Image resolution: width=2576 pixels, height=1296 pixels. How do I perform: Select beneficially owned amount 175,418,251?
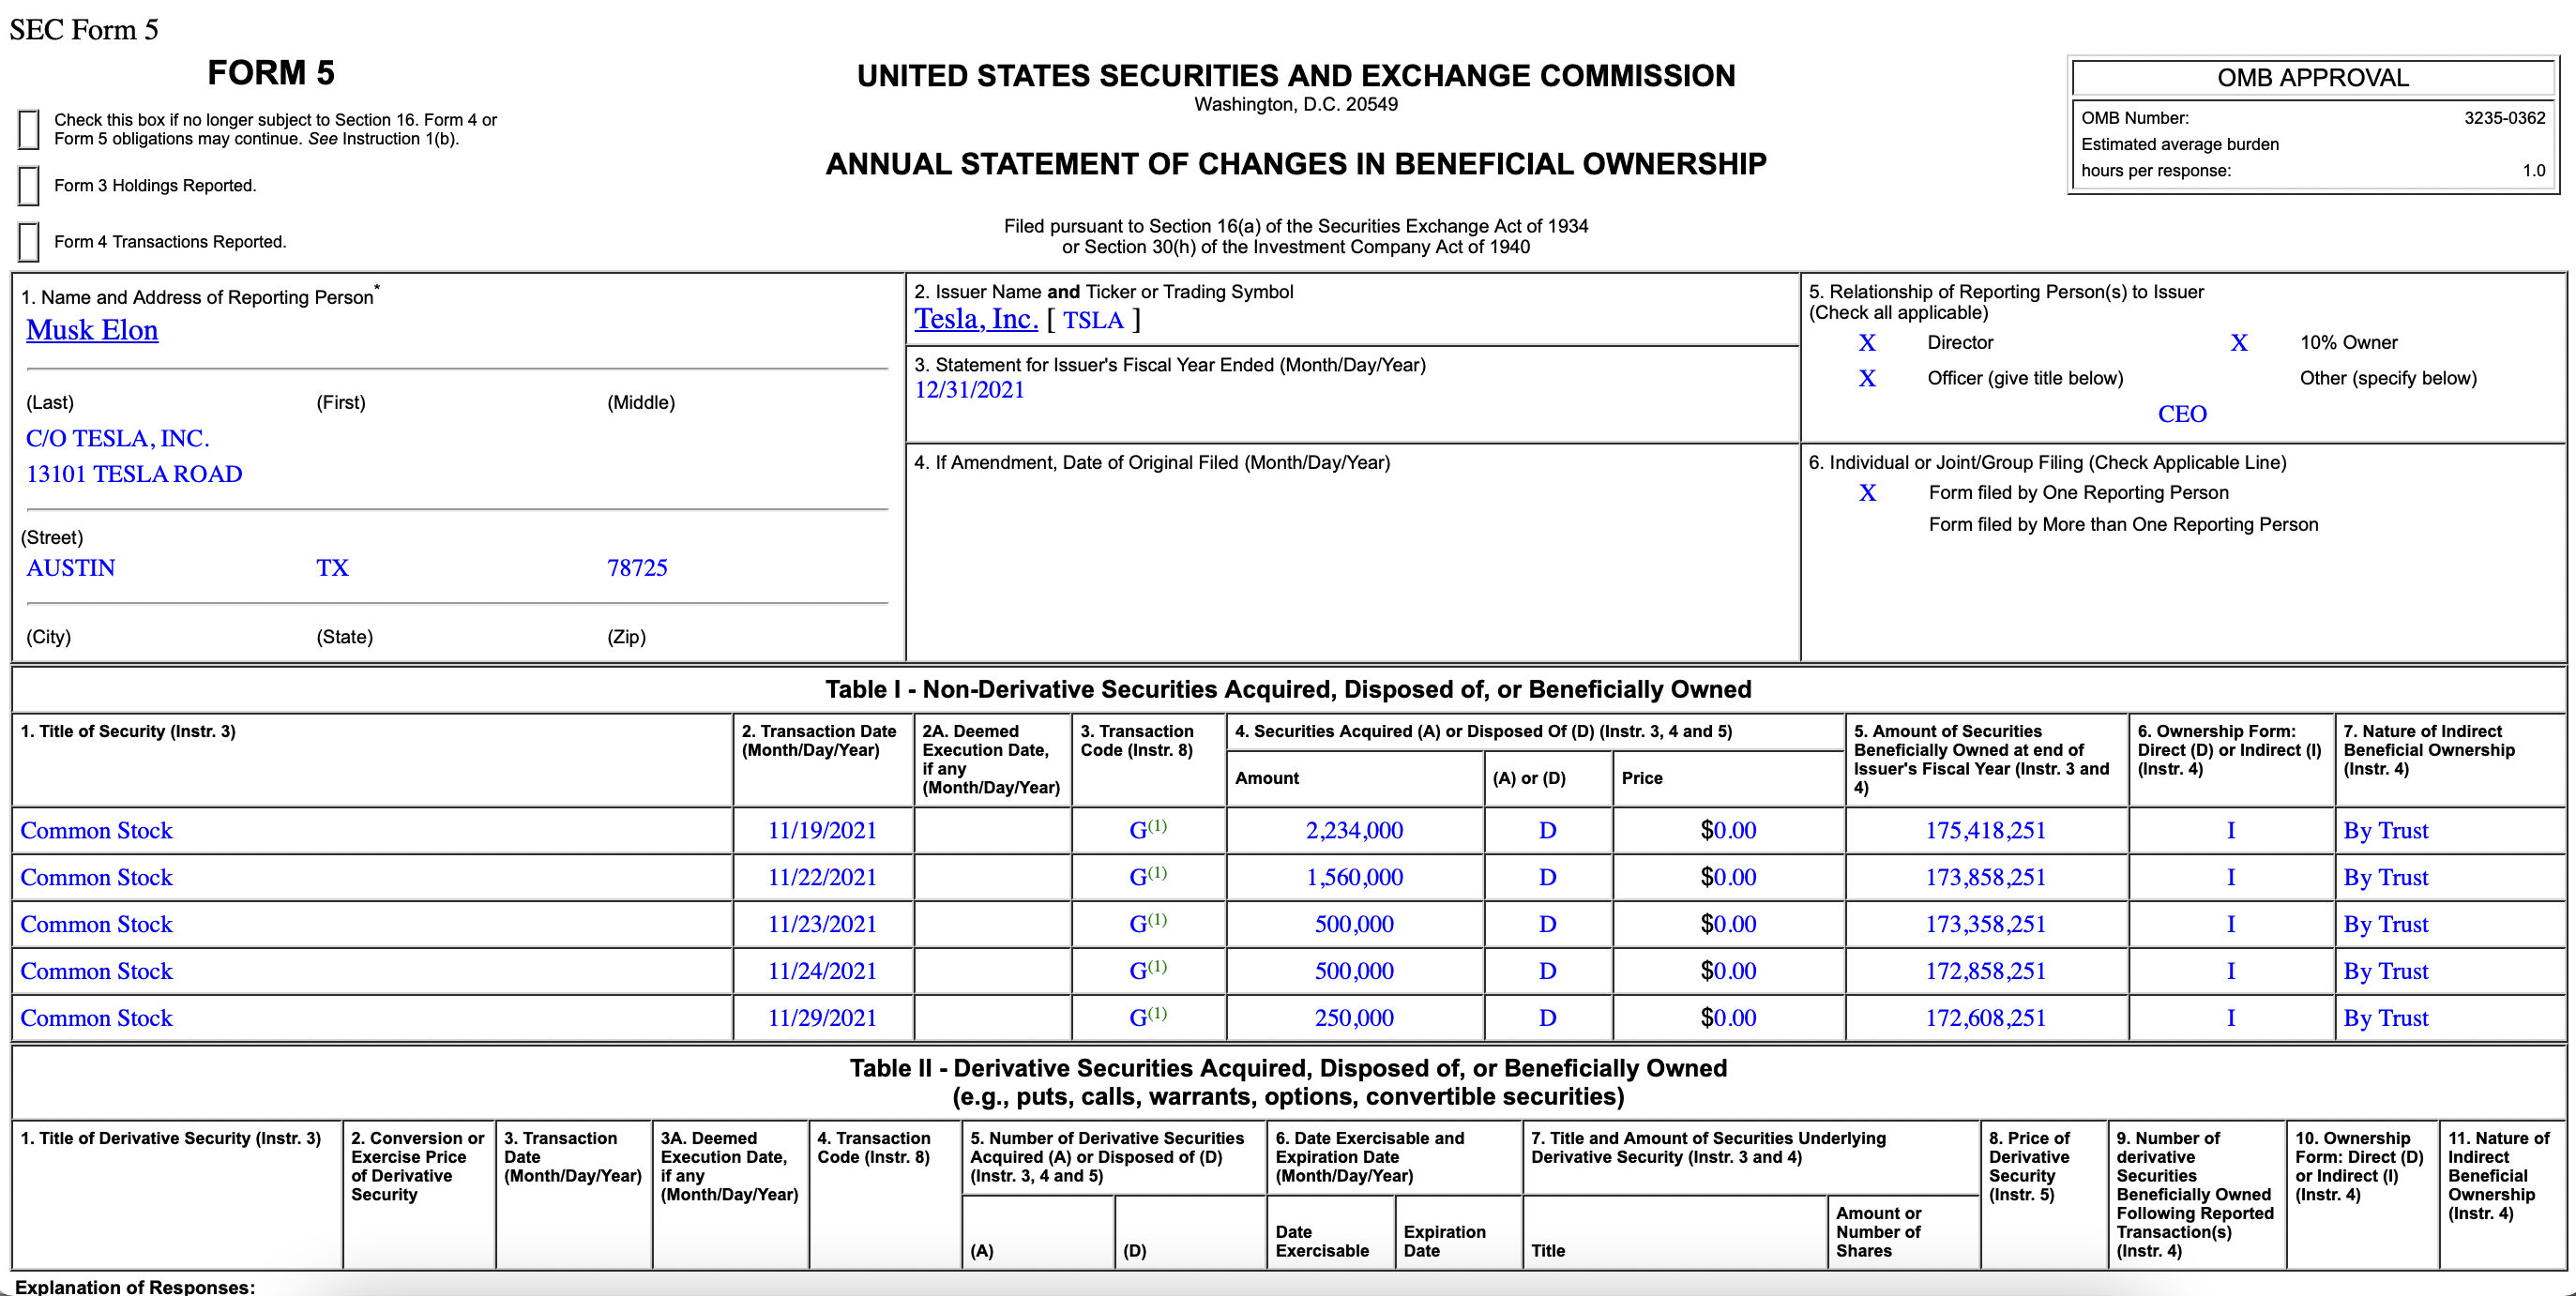1985,831
